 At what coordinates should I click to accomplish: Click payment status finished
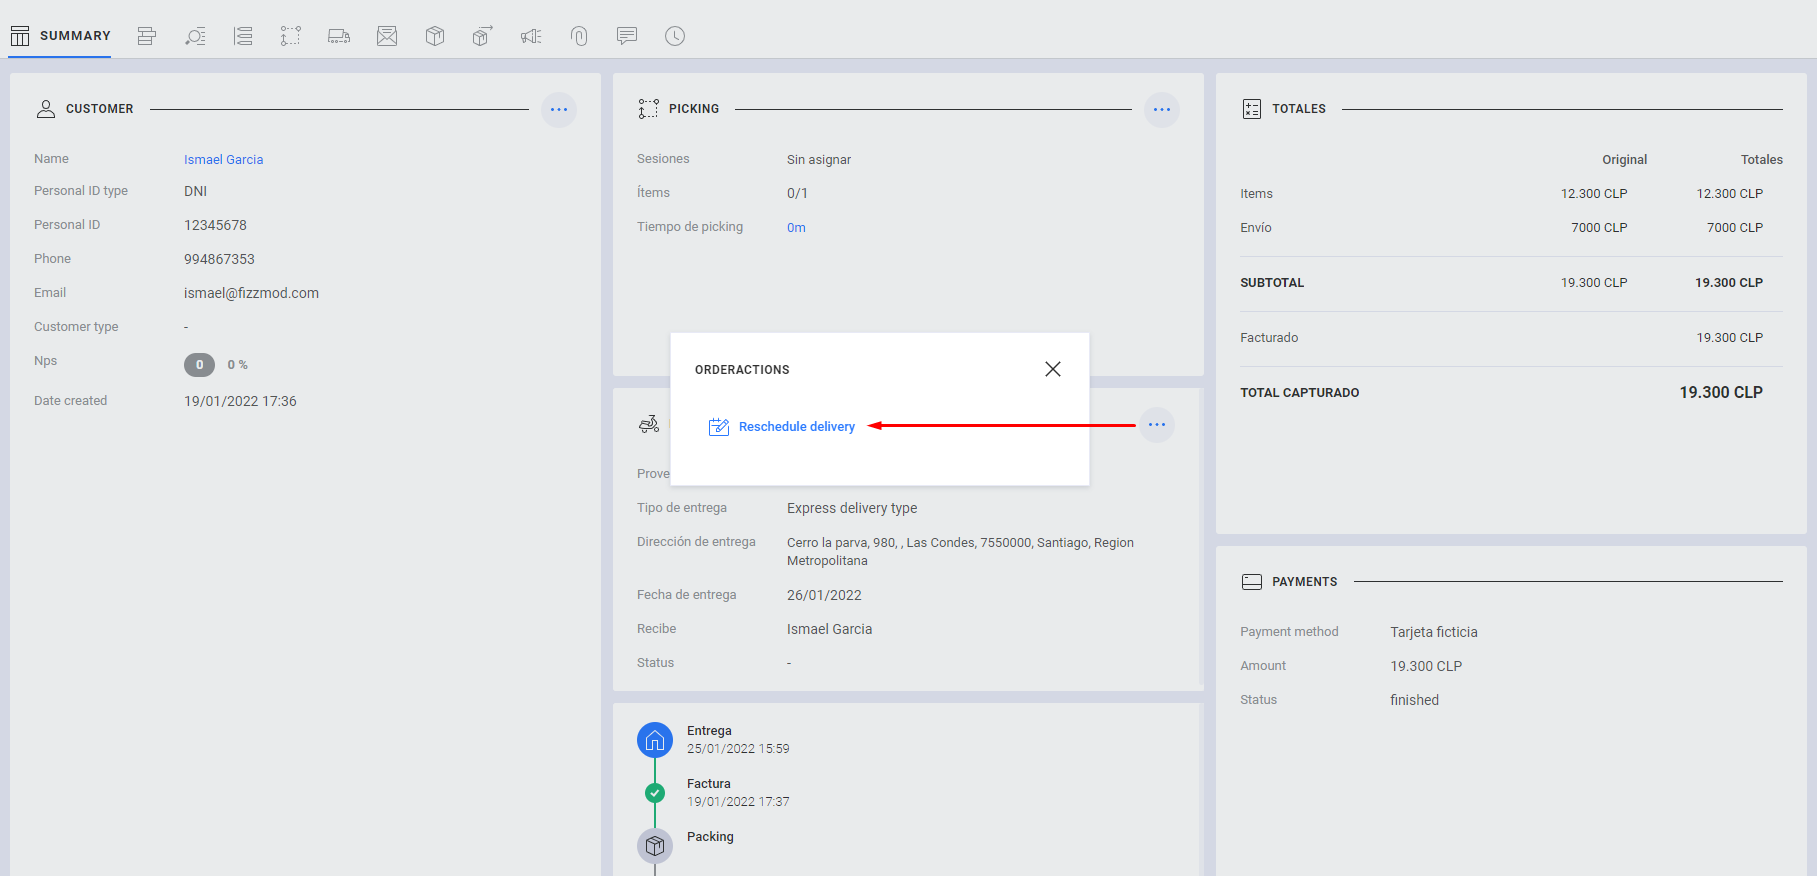coord(1415,700)
